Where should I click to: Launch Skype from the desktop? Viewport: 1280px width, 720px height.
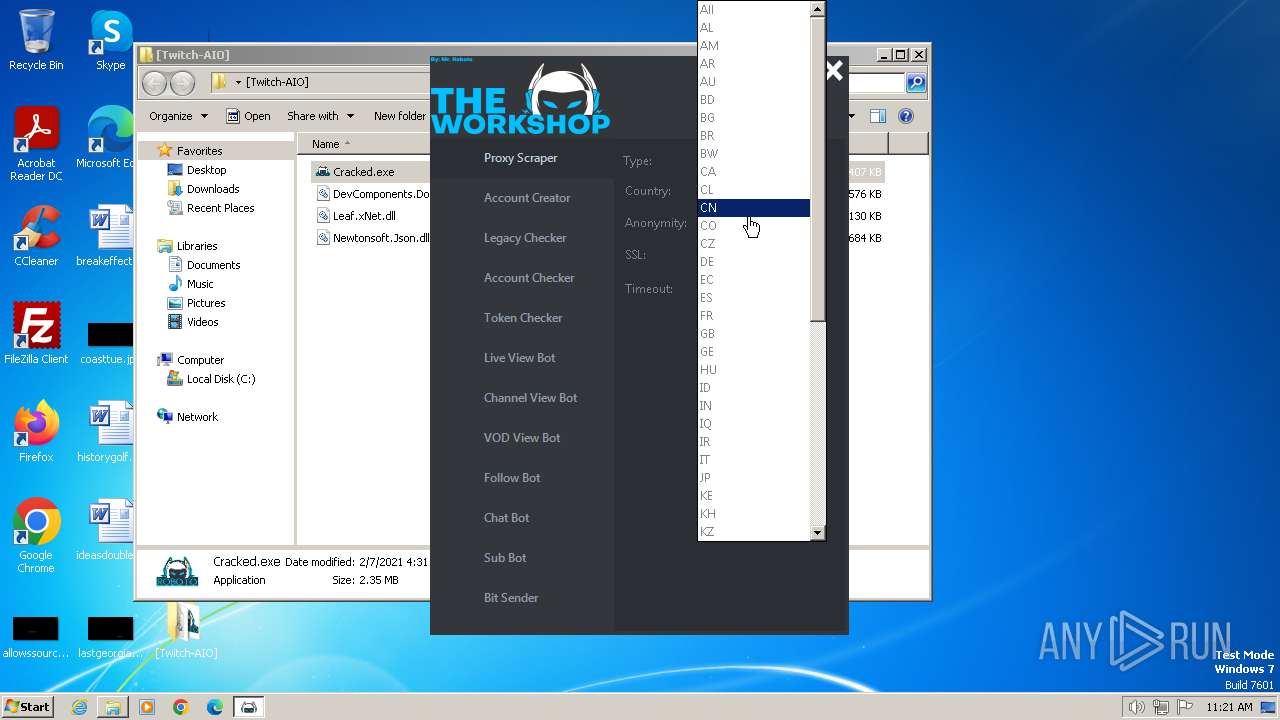pyautogui.click(x=110, y=40)
